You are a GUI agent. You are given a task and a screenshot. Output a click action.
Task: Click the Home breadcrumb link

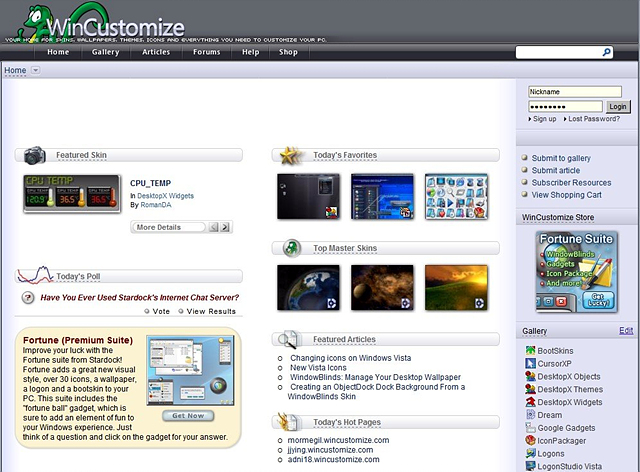coord(15,70)
